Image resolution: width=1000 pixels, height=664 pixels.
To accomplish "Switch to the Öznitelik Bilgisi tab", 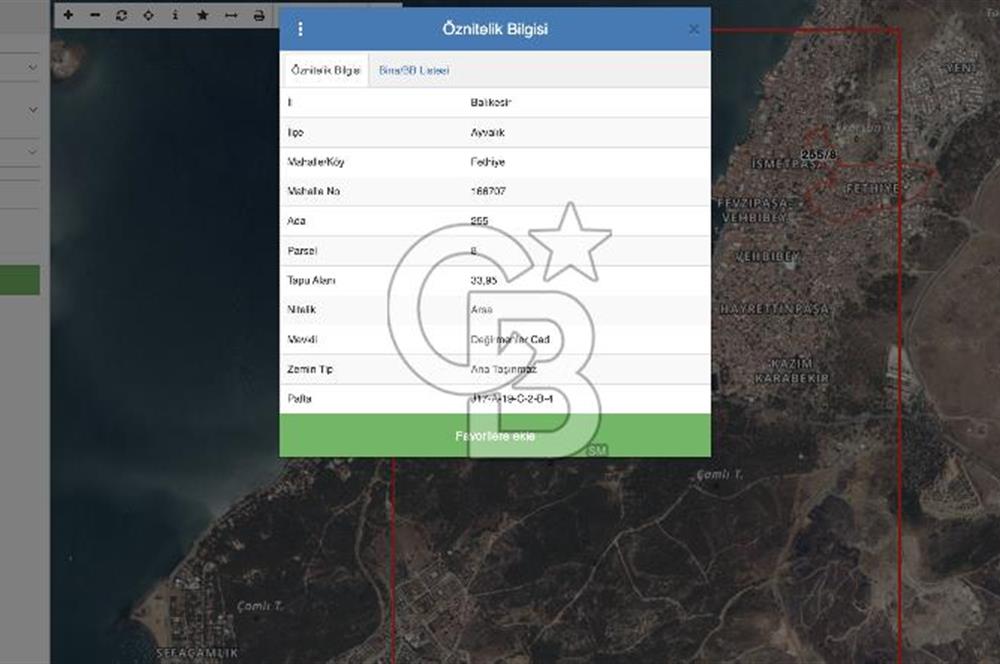I will pyautogui.click(x=325, y=70).
